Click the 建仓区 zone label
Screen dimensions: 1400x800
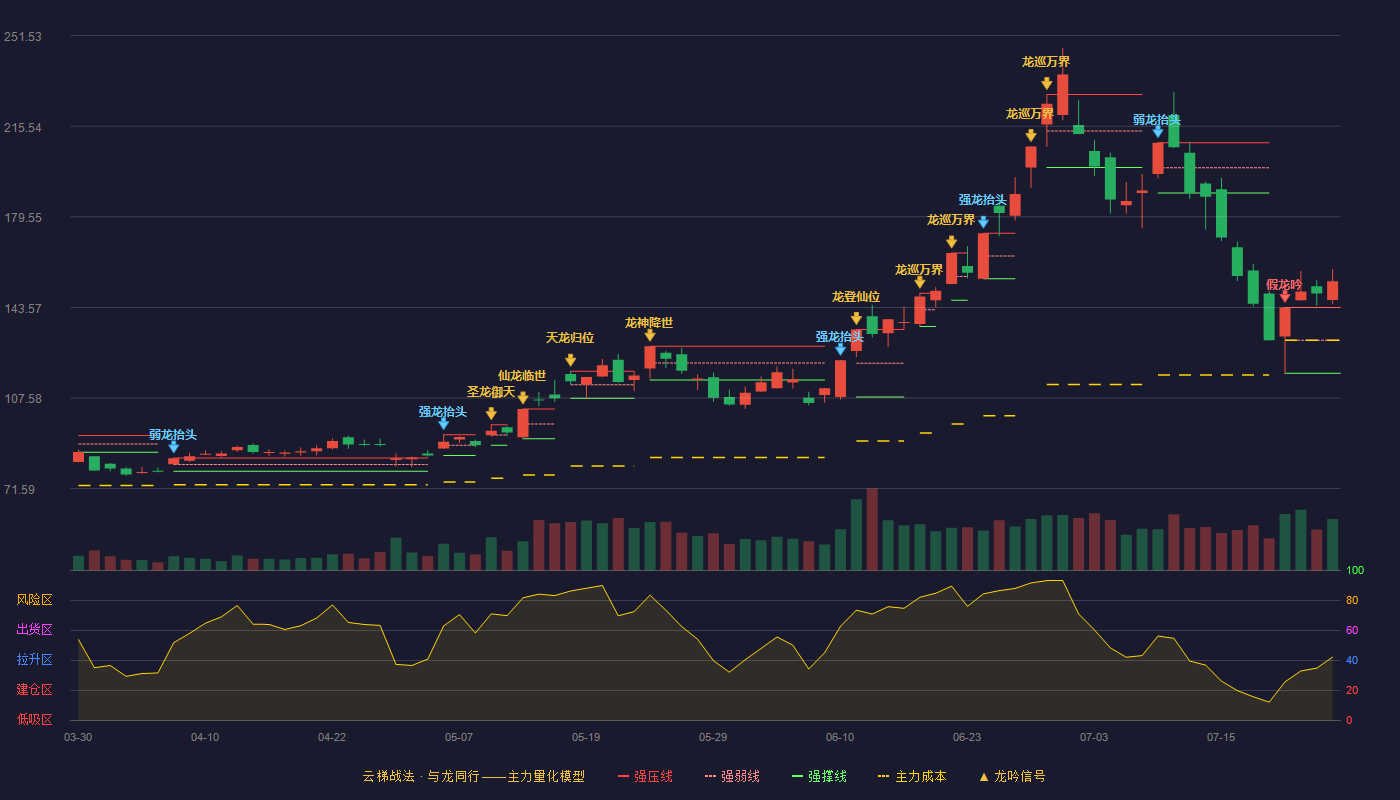[35, 690]
